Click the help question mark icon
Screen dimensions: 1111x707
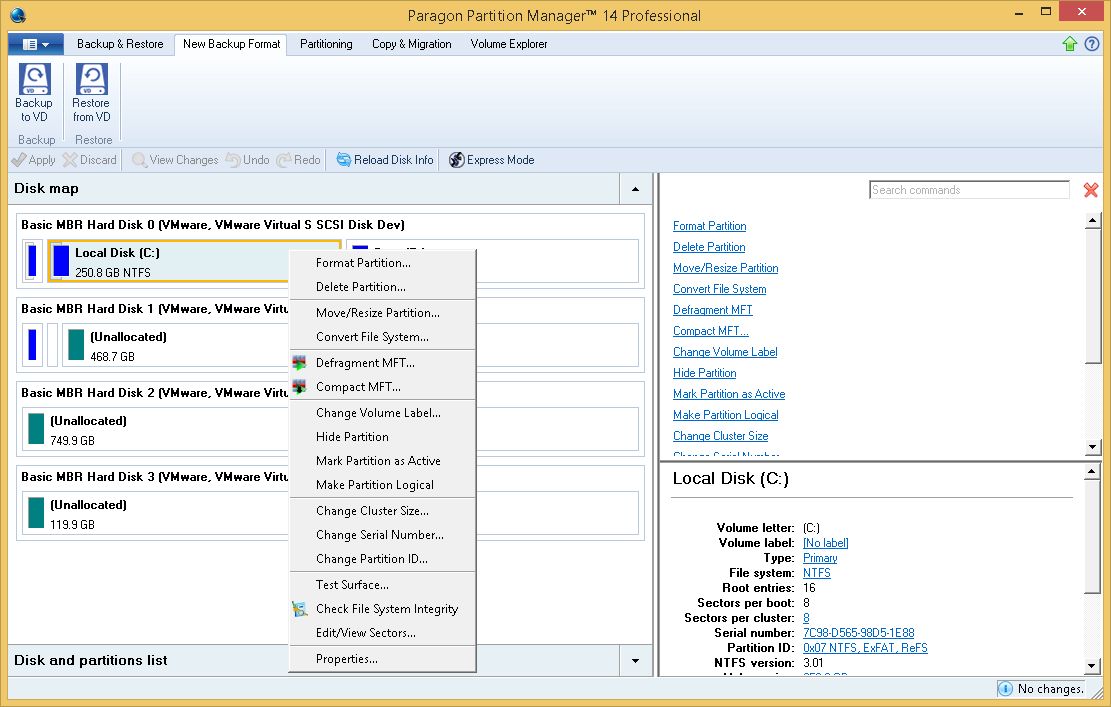(1092, 44)
